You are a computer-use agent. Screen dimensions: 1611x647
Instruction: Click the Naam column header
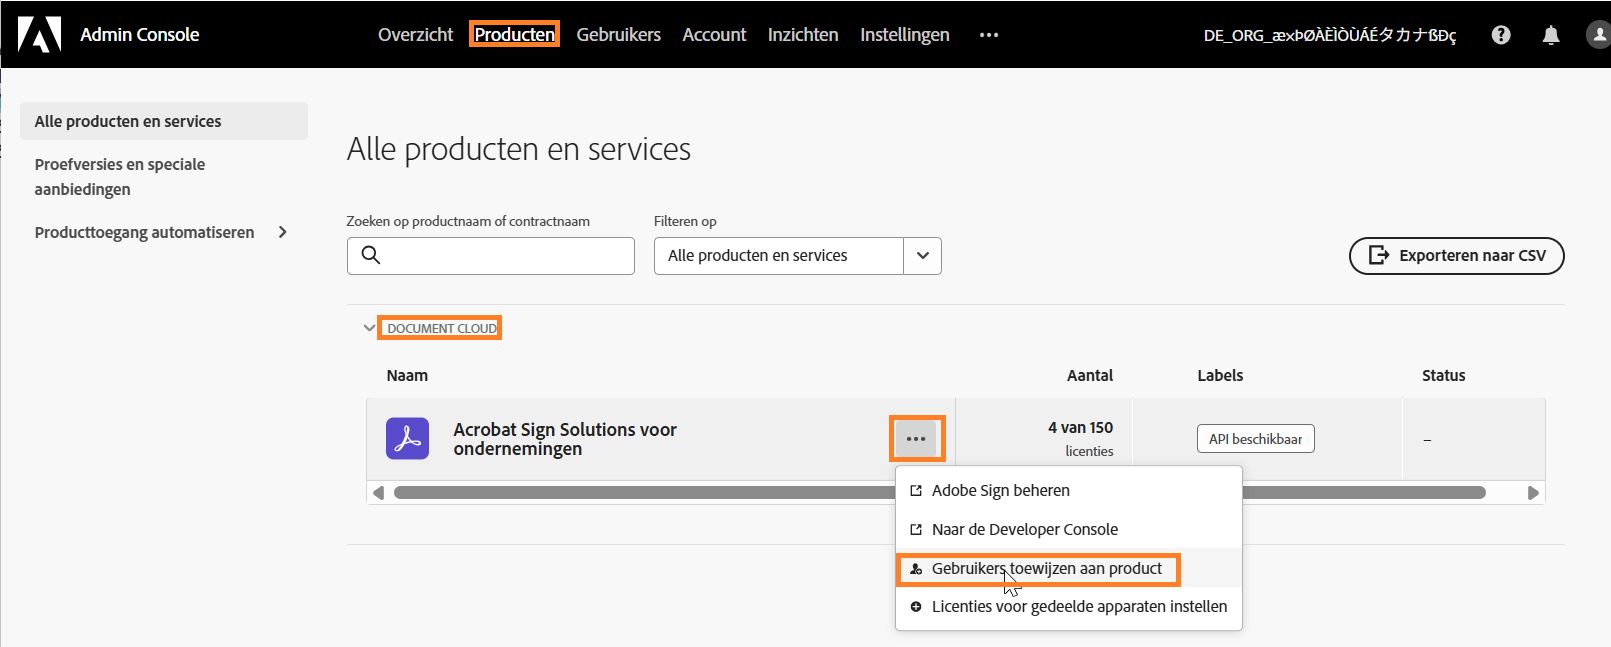(407, 376)
